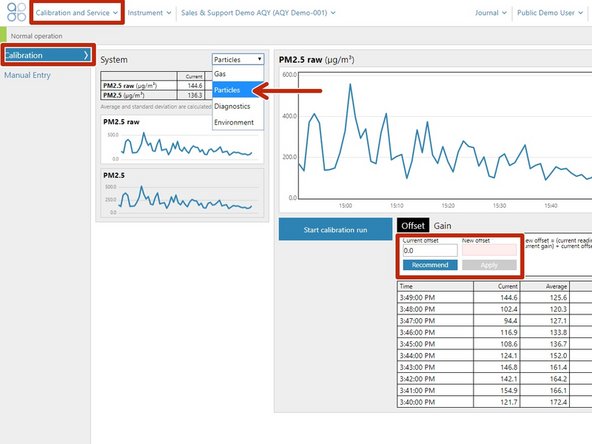This screenshot has width=592, height=444.
Task: Click the 172.4 average value
Action: pos(558,402)
